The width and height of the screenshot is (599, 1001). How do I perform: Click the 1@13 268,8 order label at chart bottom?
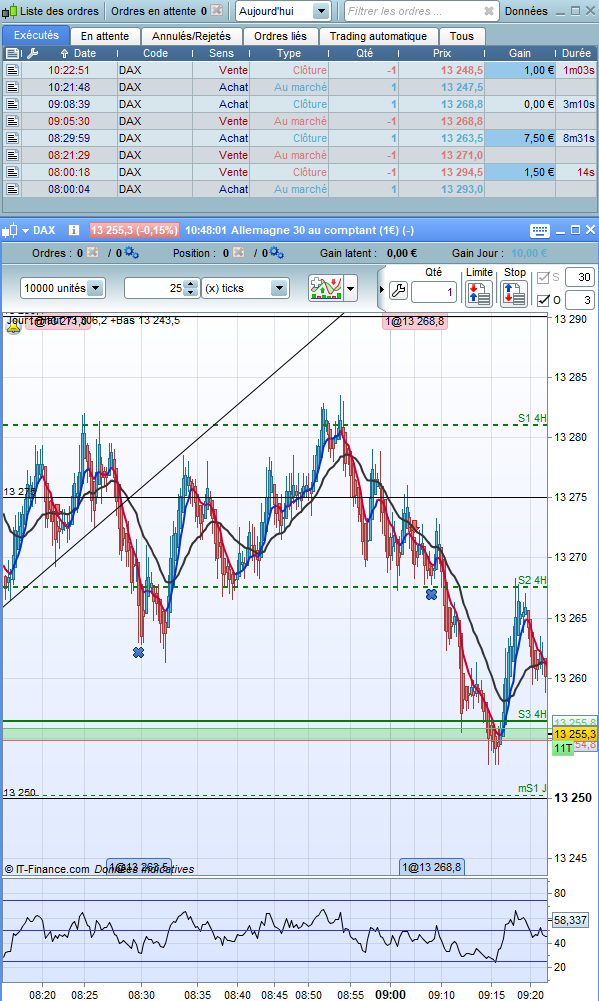point(432,867)
